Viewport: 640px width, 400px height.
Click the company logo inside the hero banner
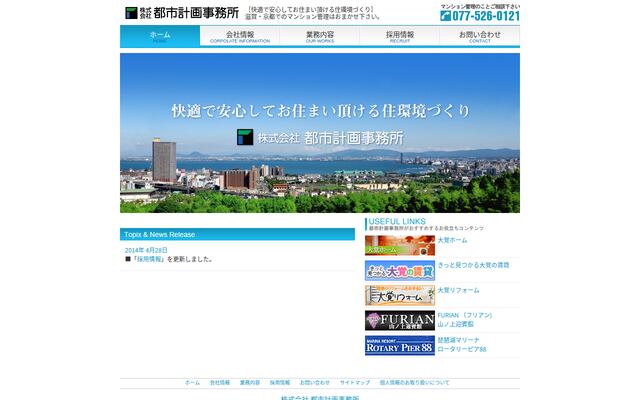[x=320, y=138]
